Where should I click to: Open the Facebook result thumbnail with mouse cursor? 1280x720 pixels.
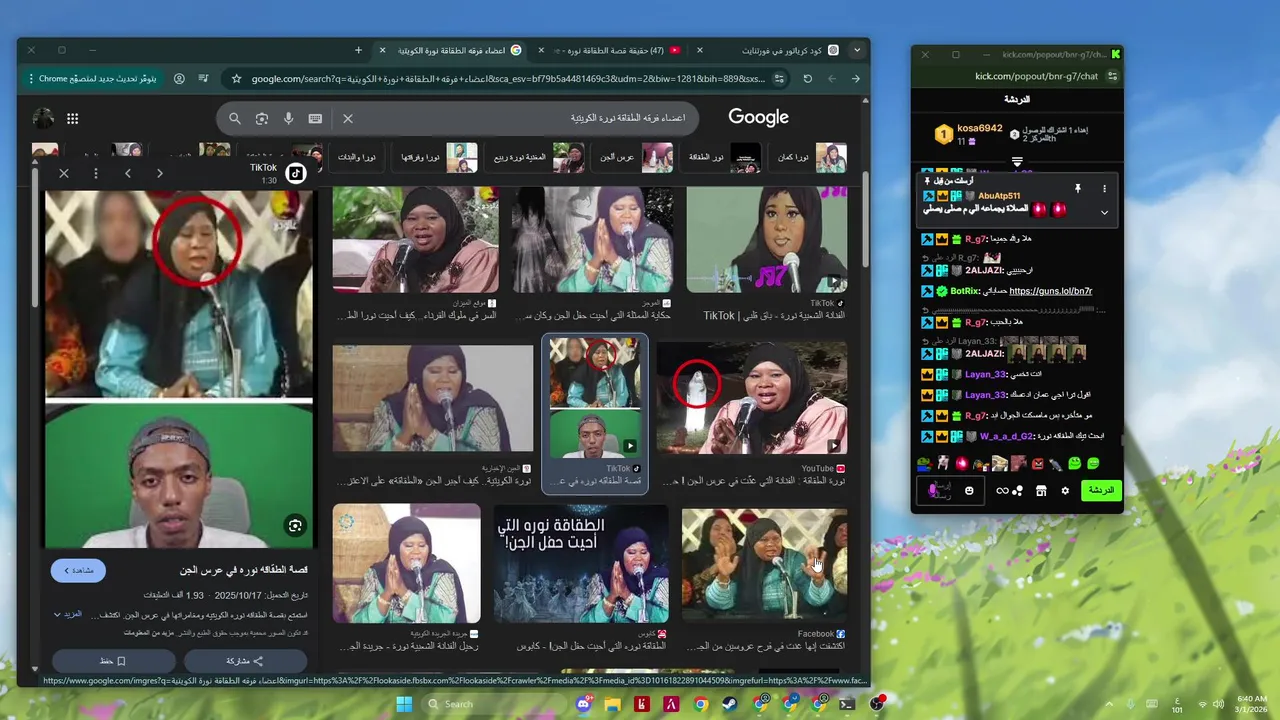pyautogui.click(x=764, y=565)
